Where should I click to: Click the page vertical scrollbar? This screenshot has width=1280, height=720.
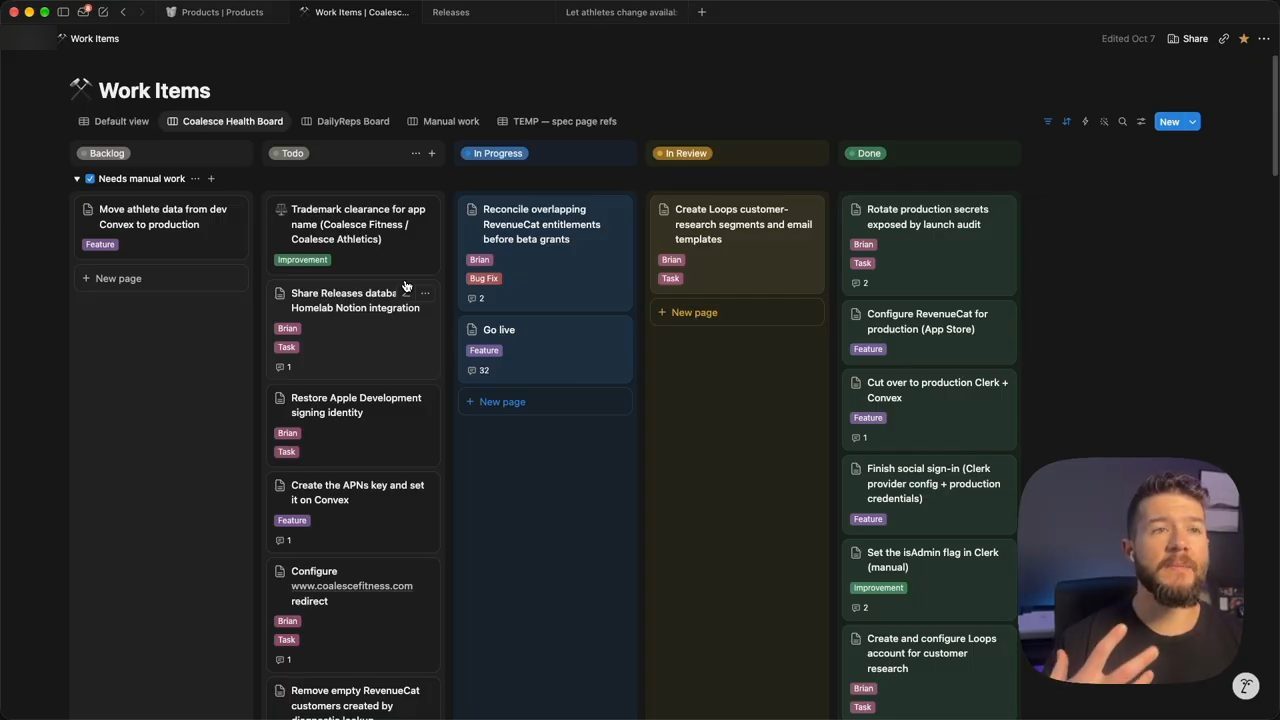(x=1275, y=115)
